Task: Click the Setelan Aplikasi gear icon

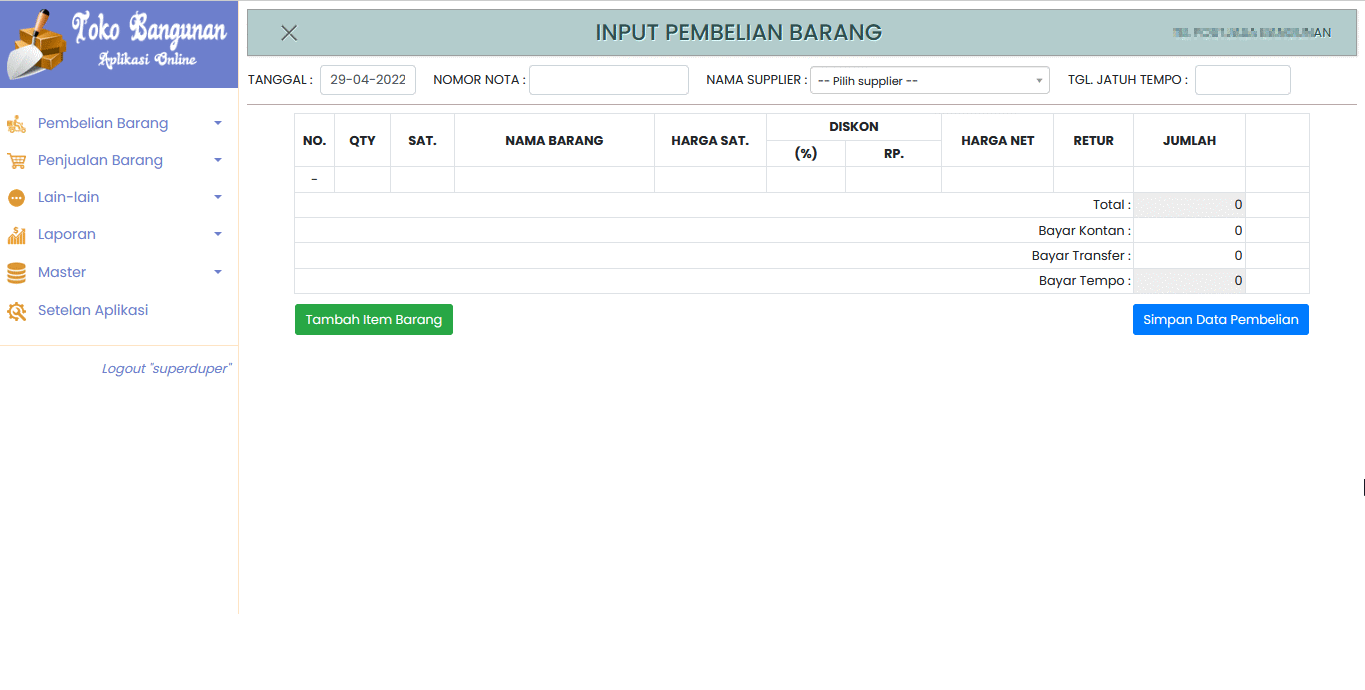Action: pyautogui.click(x=16, y=311)
